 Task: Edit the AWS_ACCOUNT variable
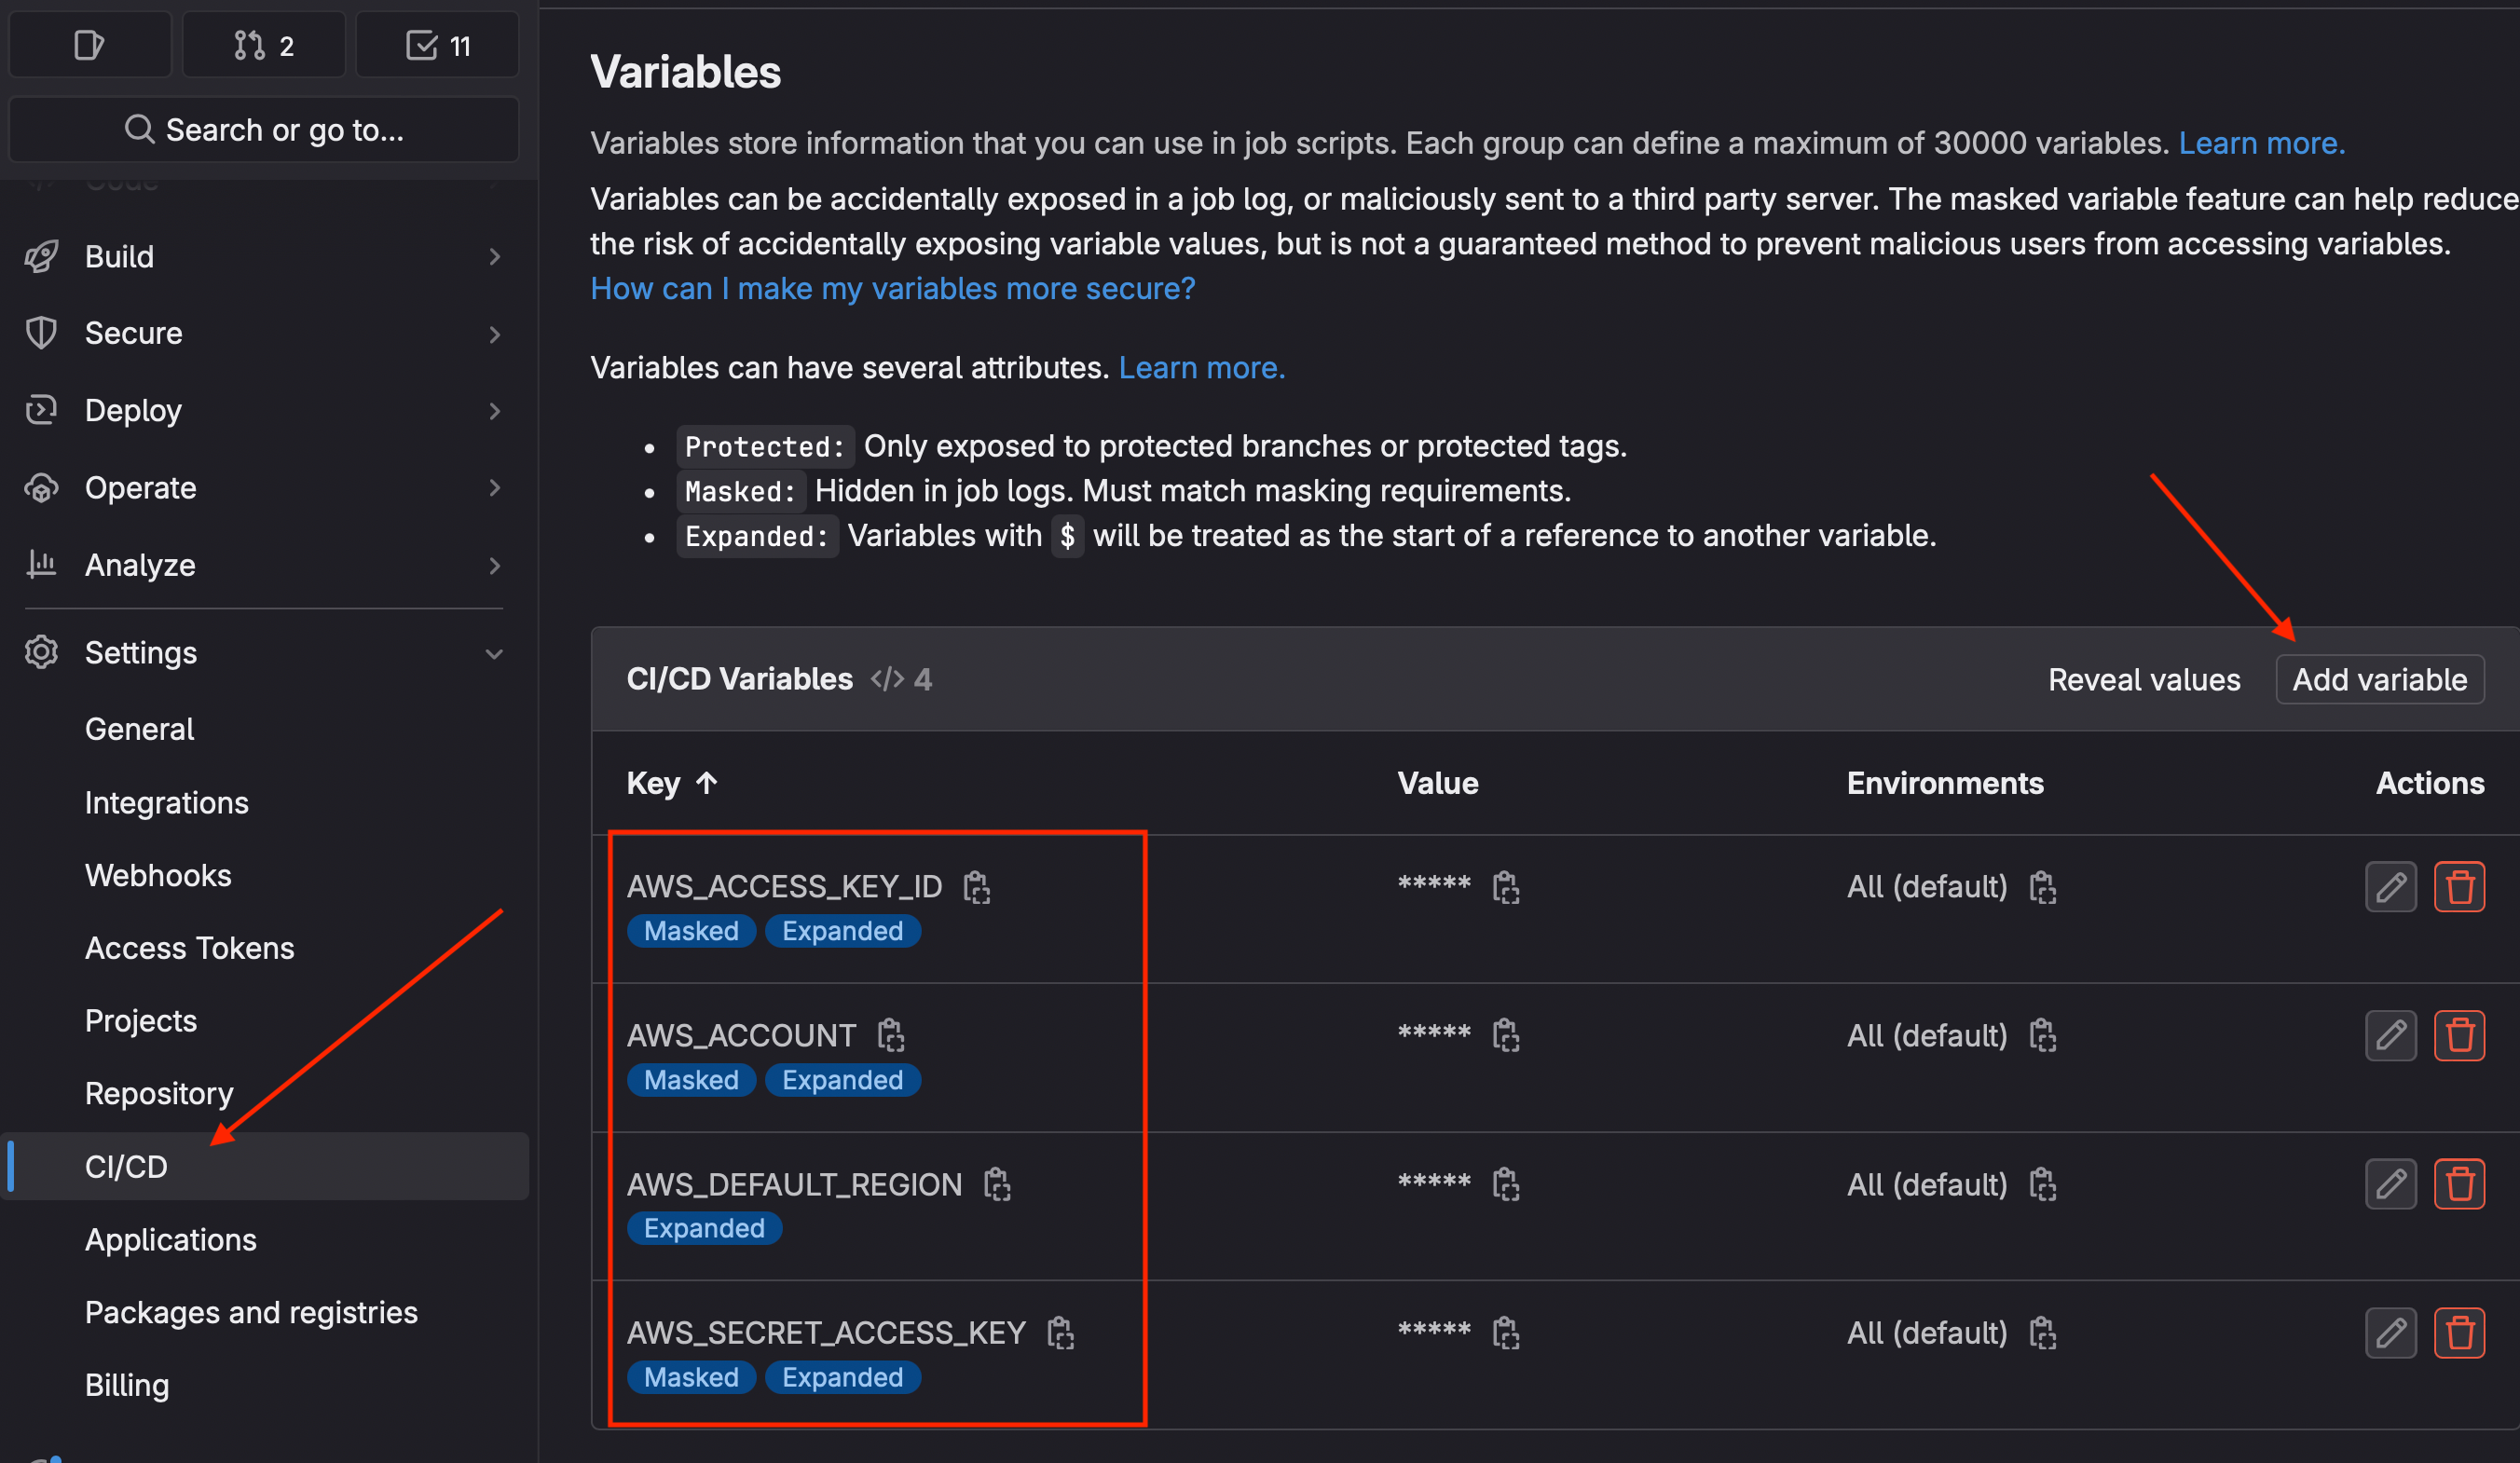coord(2391,1035)
